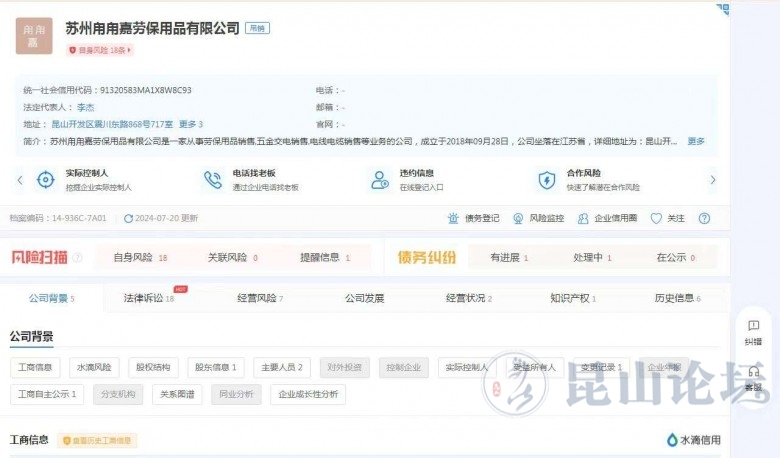Open the 客服 headset icon
The height and width of the screenshot is (458, 780).
pyautogui.click(x=753, y=372)
